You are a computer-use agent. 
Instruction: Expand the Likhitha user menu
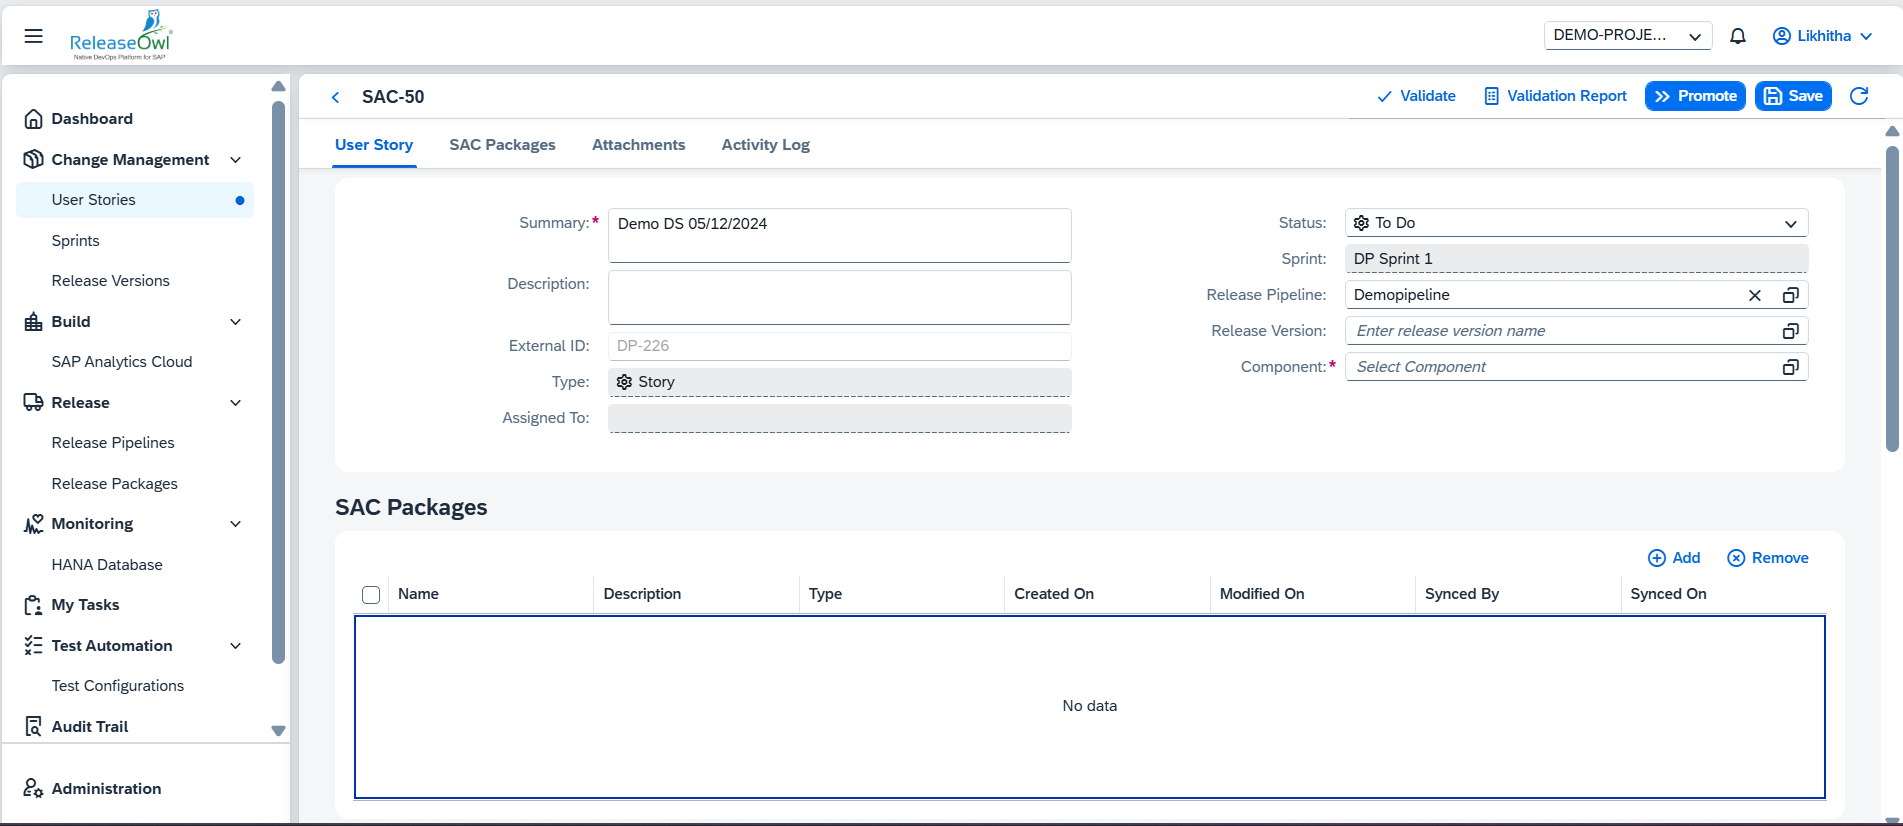(1822, 36)
